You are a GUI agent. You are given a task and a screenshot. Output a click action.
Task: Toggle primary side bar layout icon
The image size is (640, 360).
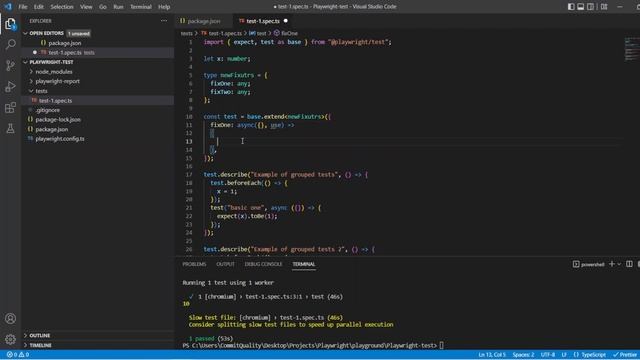click(x=571, y=7)
